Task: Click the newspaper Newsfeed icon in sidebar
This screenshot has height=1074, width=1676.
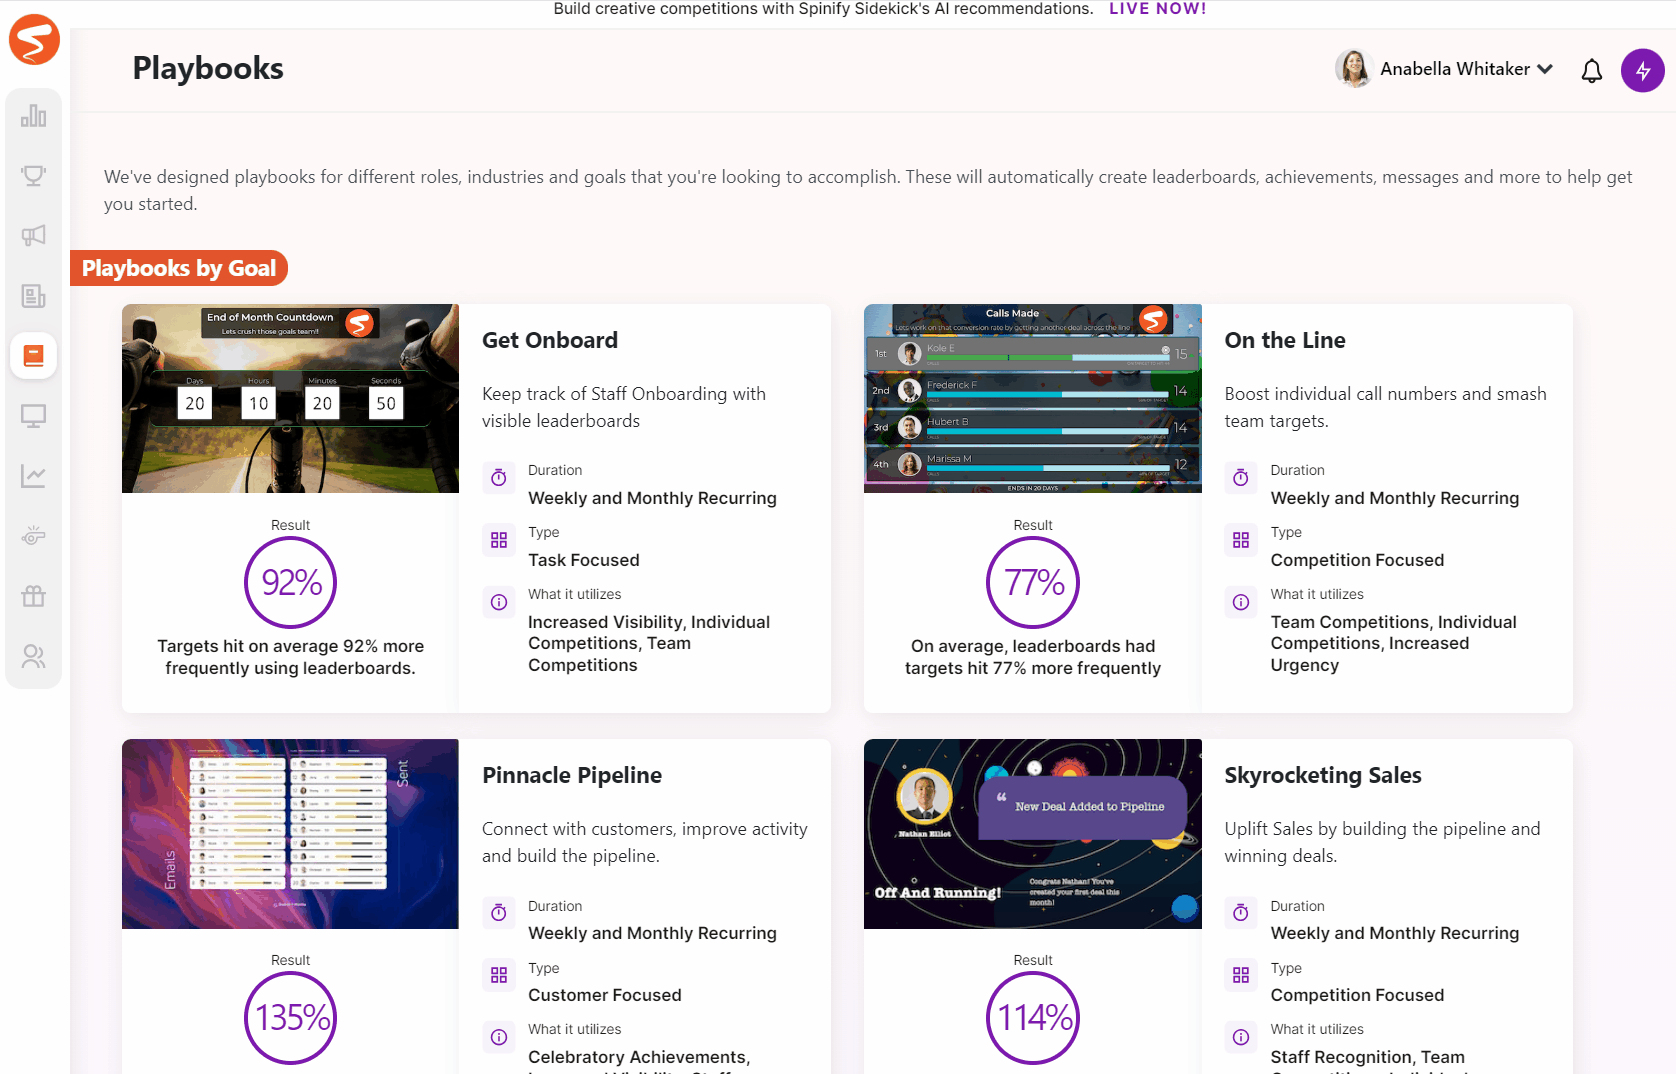Action: pos(33,296)
